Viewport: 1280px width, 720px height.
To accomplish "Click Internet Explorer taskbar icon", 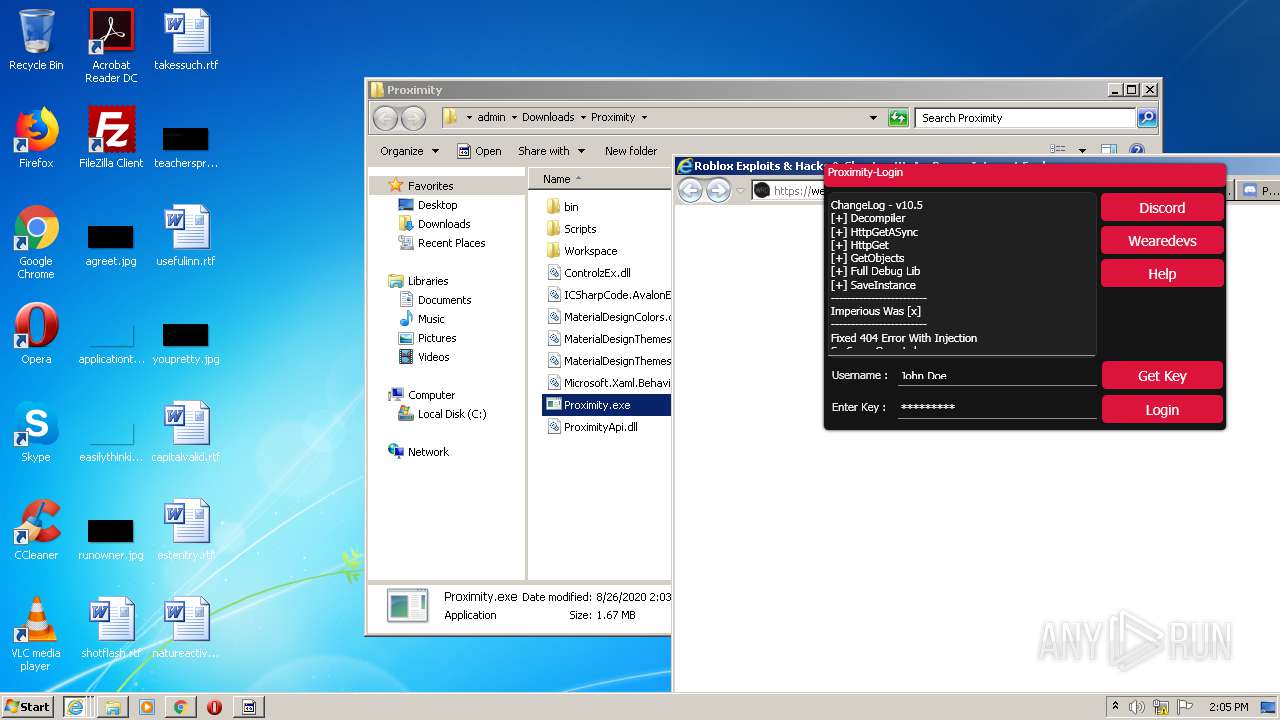I will (x=75, y=707).
